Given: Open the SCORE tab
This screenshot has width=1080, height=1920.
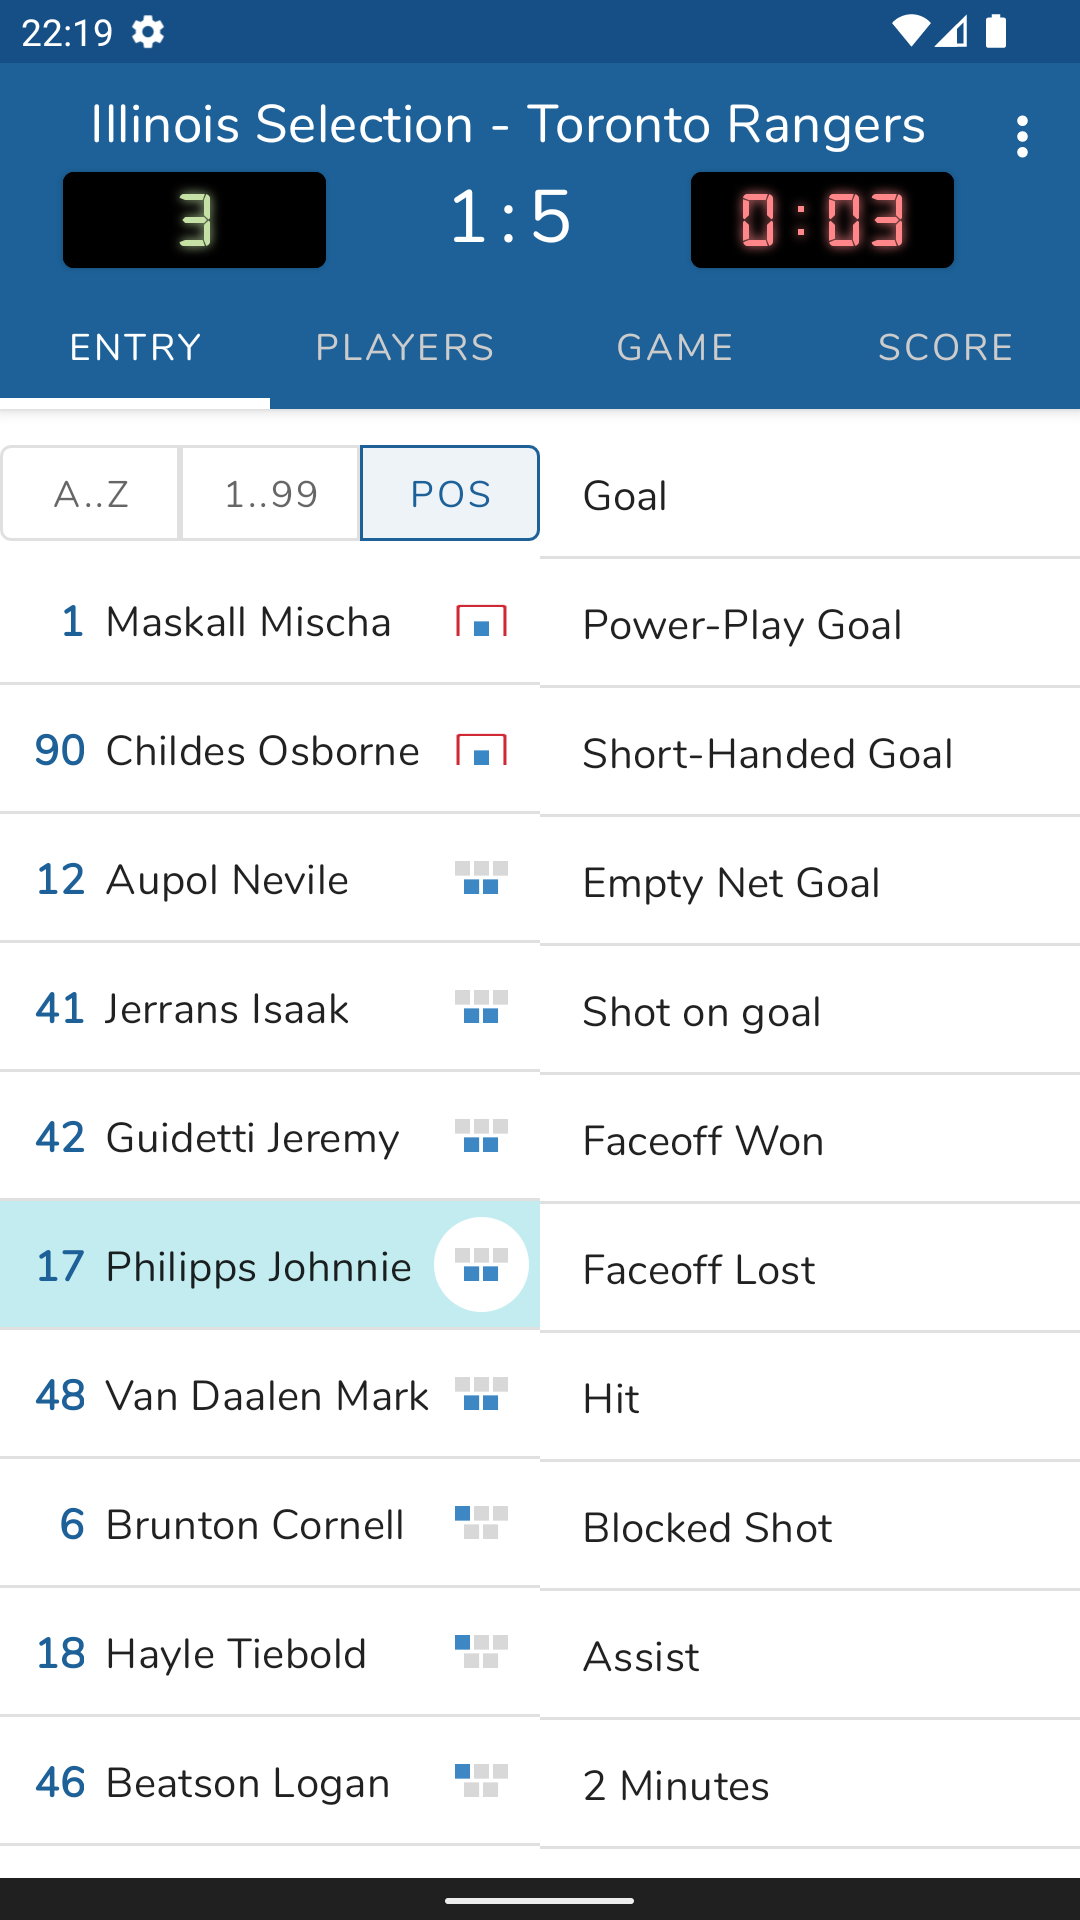Looking at the screenshot, I should [945, 348].
